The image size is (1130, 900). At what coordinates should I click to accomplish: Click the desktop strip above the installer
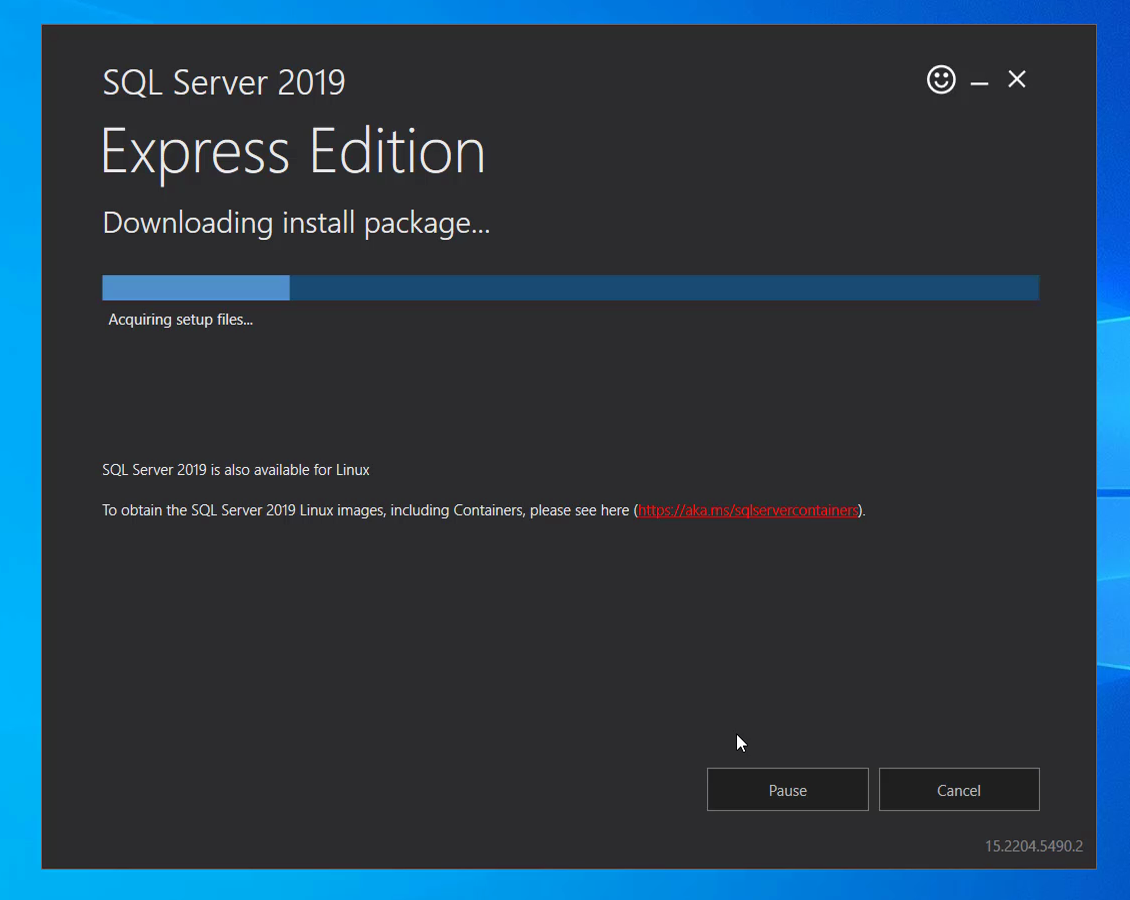click(560, 11)
